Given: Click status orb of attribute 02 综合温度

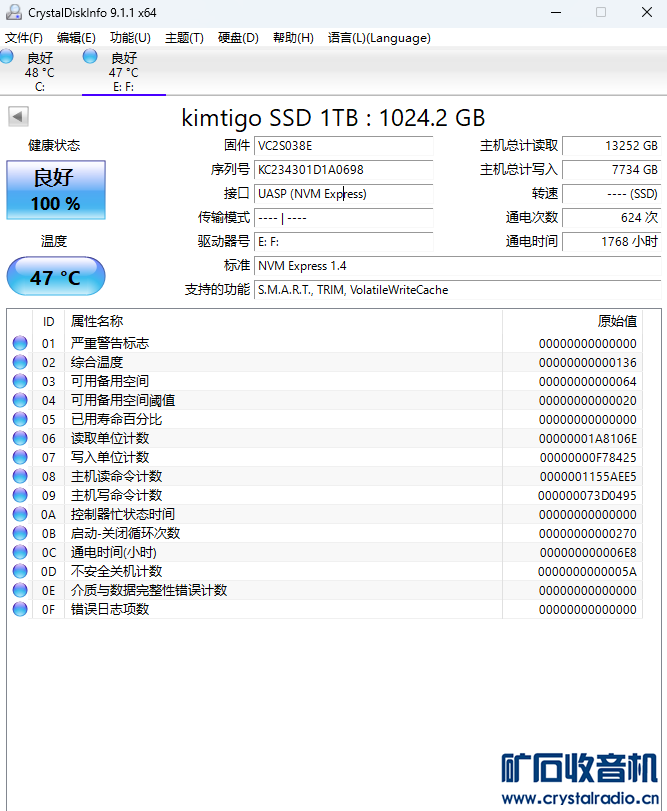Looking at the screenshot, I should (x=20, y=362).
